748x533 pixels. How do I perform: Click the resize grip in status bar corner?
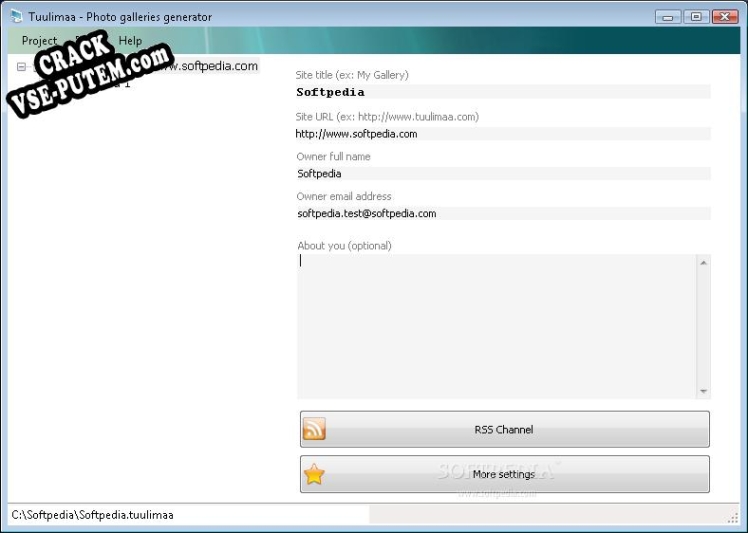[x=733, y=518]
